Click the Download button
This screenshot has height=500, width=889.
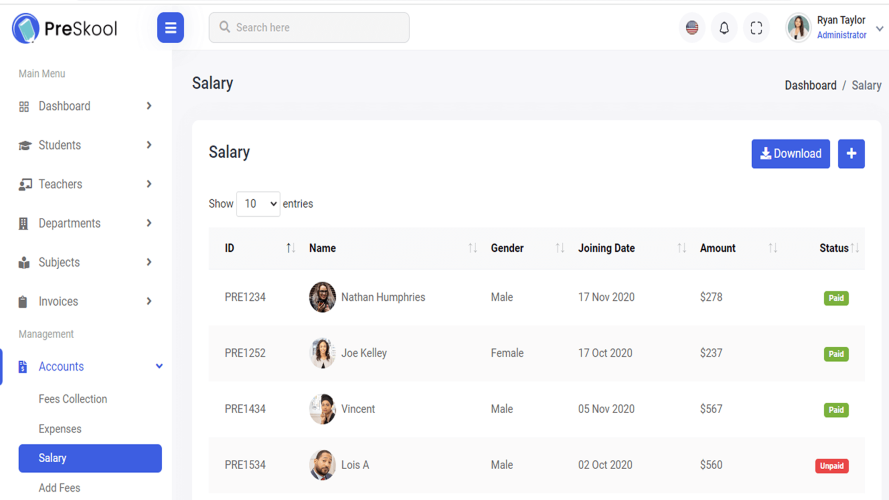click(x=790, y=154)
